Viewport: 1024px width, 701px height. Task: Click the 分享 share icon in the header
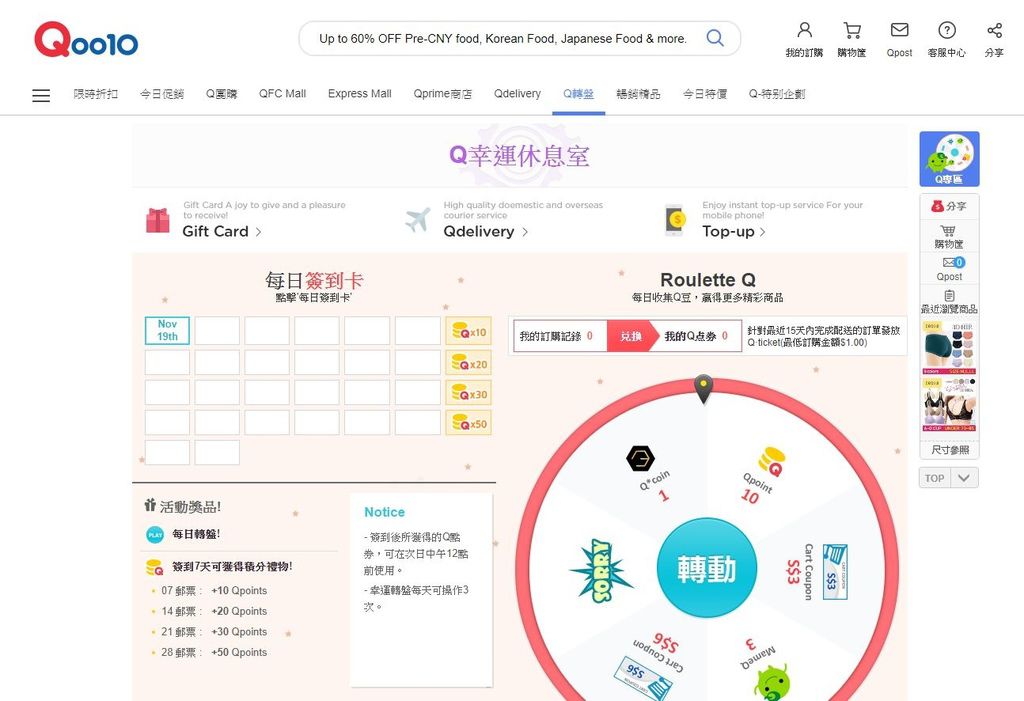[x=994, y=30]
